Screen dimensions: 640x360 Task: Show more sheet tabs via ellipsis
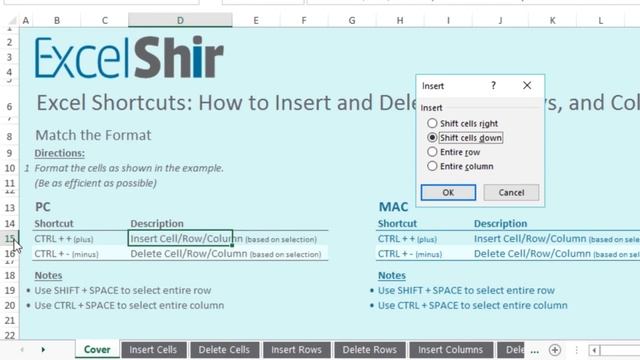[x=535, y=351]
